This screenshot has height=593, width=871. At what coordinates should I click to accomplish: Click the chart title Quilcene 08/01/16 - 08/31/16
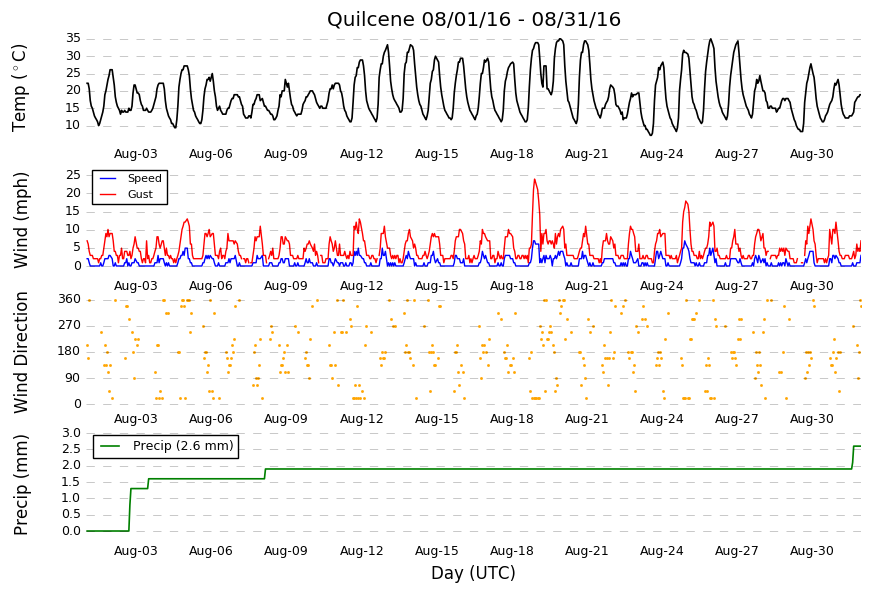pyautogui.click(x=473, y=19)
